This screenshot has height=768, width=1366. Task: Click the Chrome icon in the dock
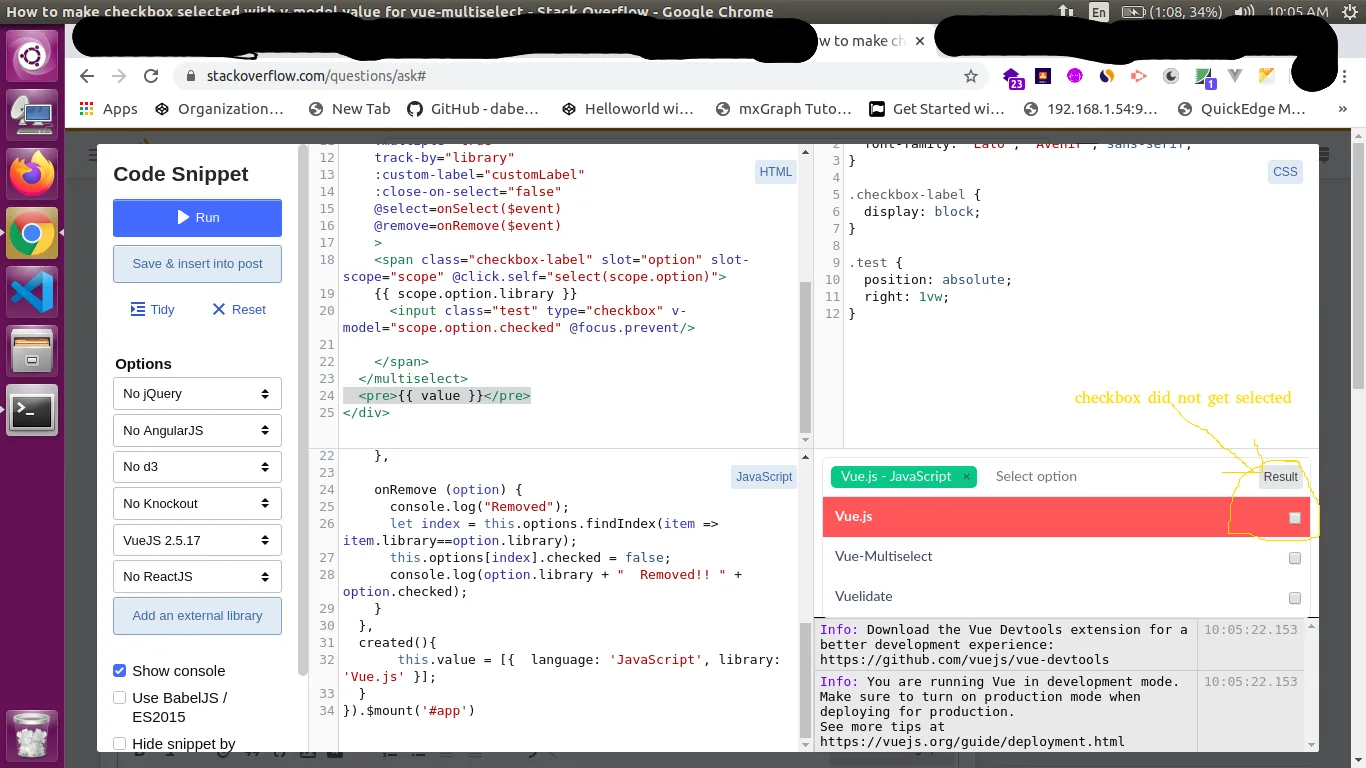32,234
